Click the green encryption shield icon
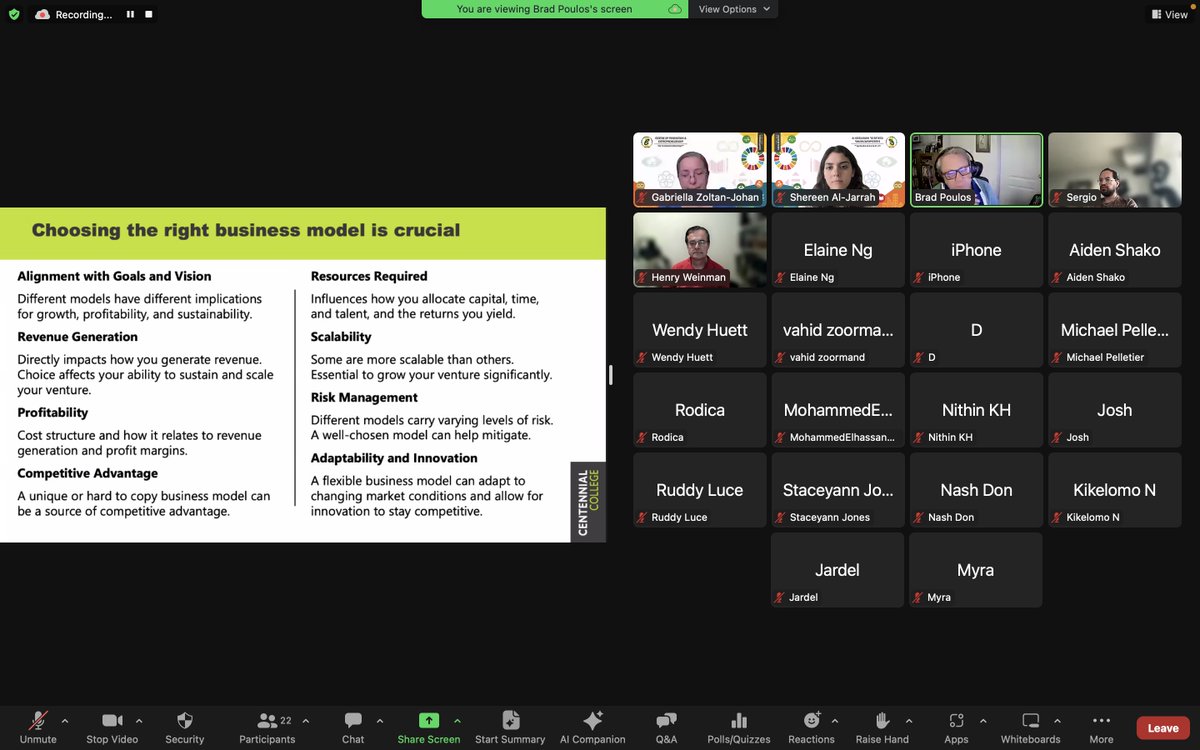 coord(14,15)
